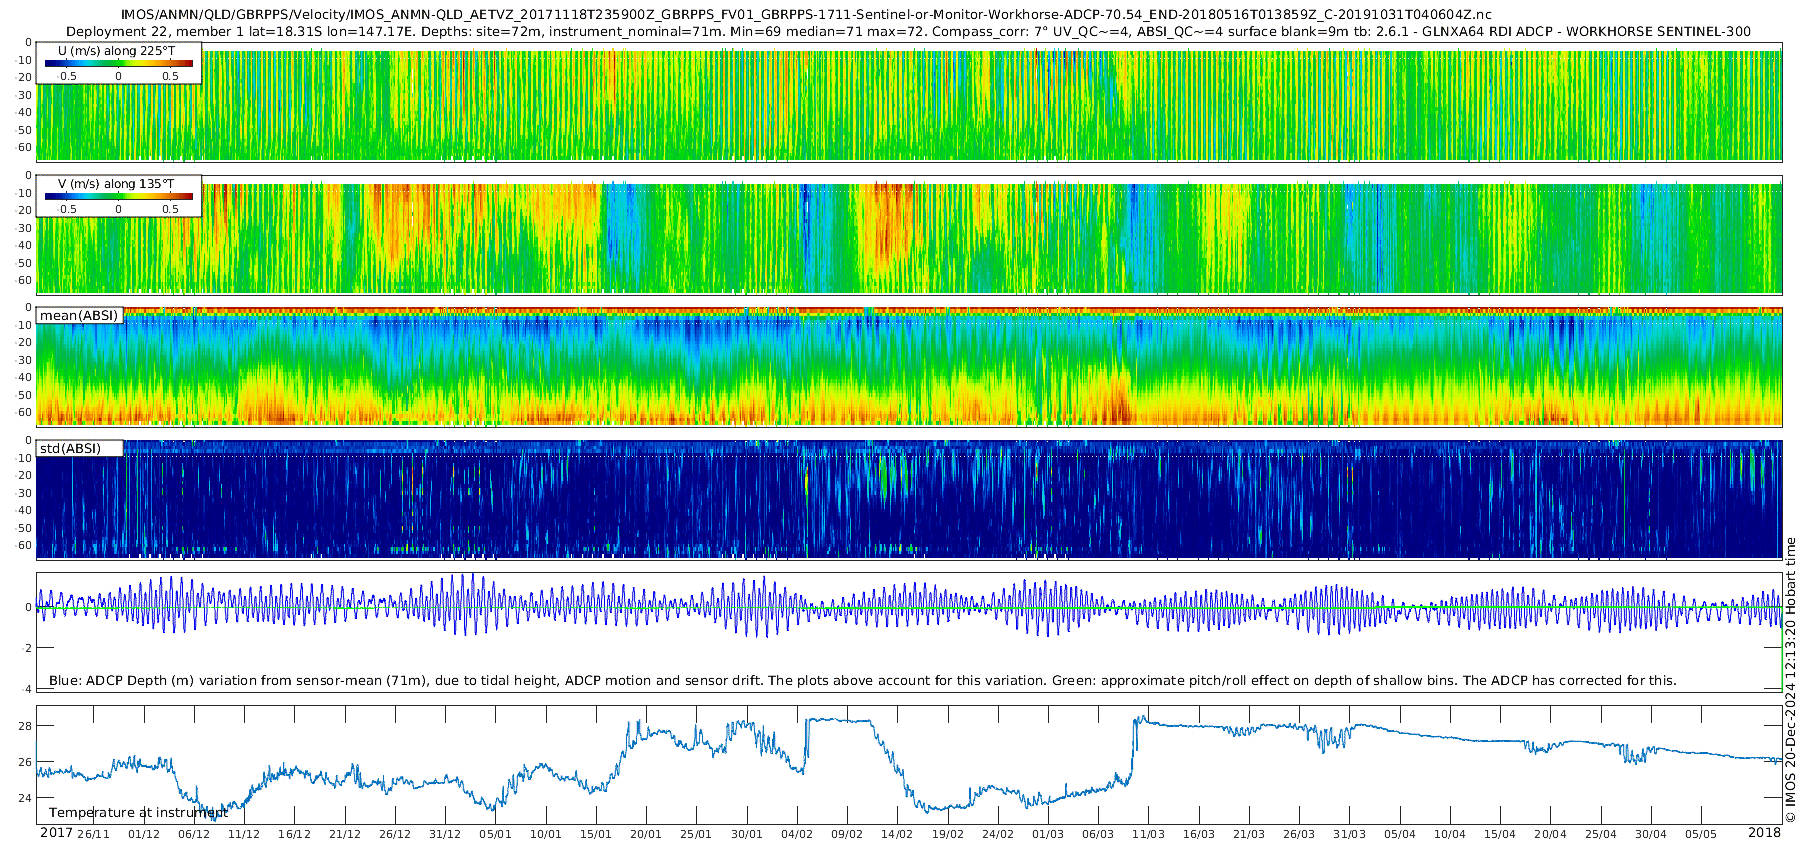Image resolution: width=1800 pixels, height=850 pixels.
Task: Click the V velocity colorbar along 135°T
Action: [119, 197]
